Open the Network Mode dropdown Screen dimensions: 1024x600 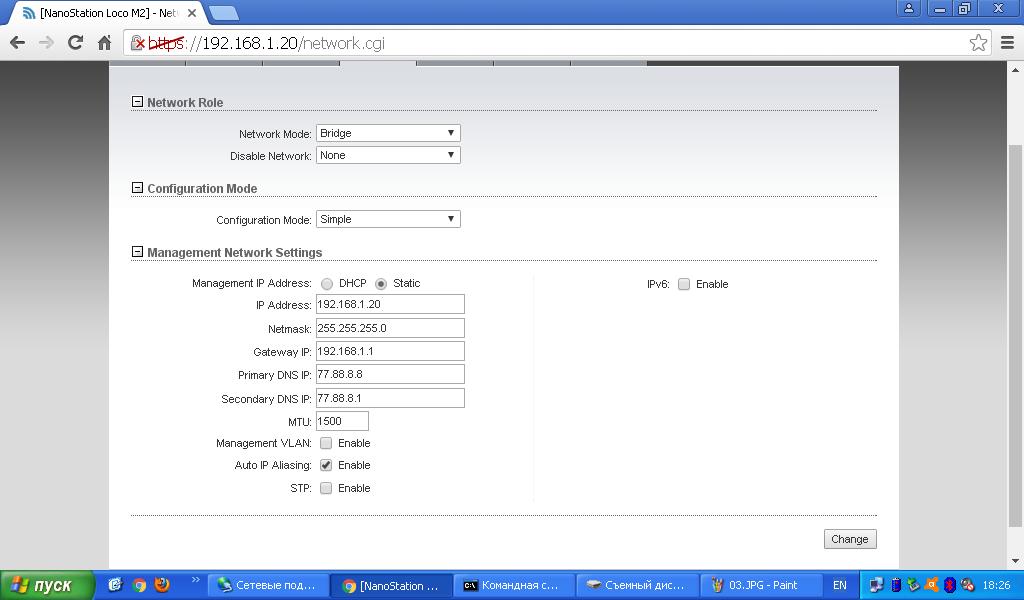point(388,133)
